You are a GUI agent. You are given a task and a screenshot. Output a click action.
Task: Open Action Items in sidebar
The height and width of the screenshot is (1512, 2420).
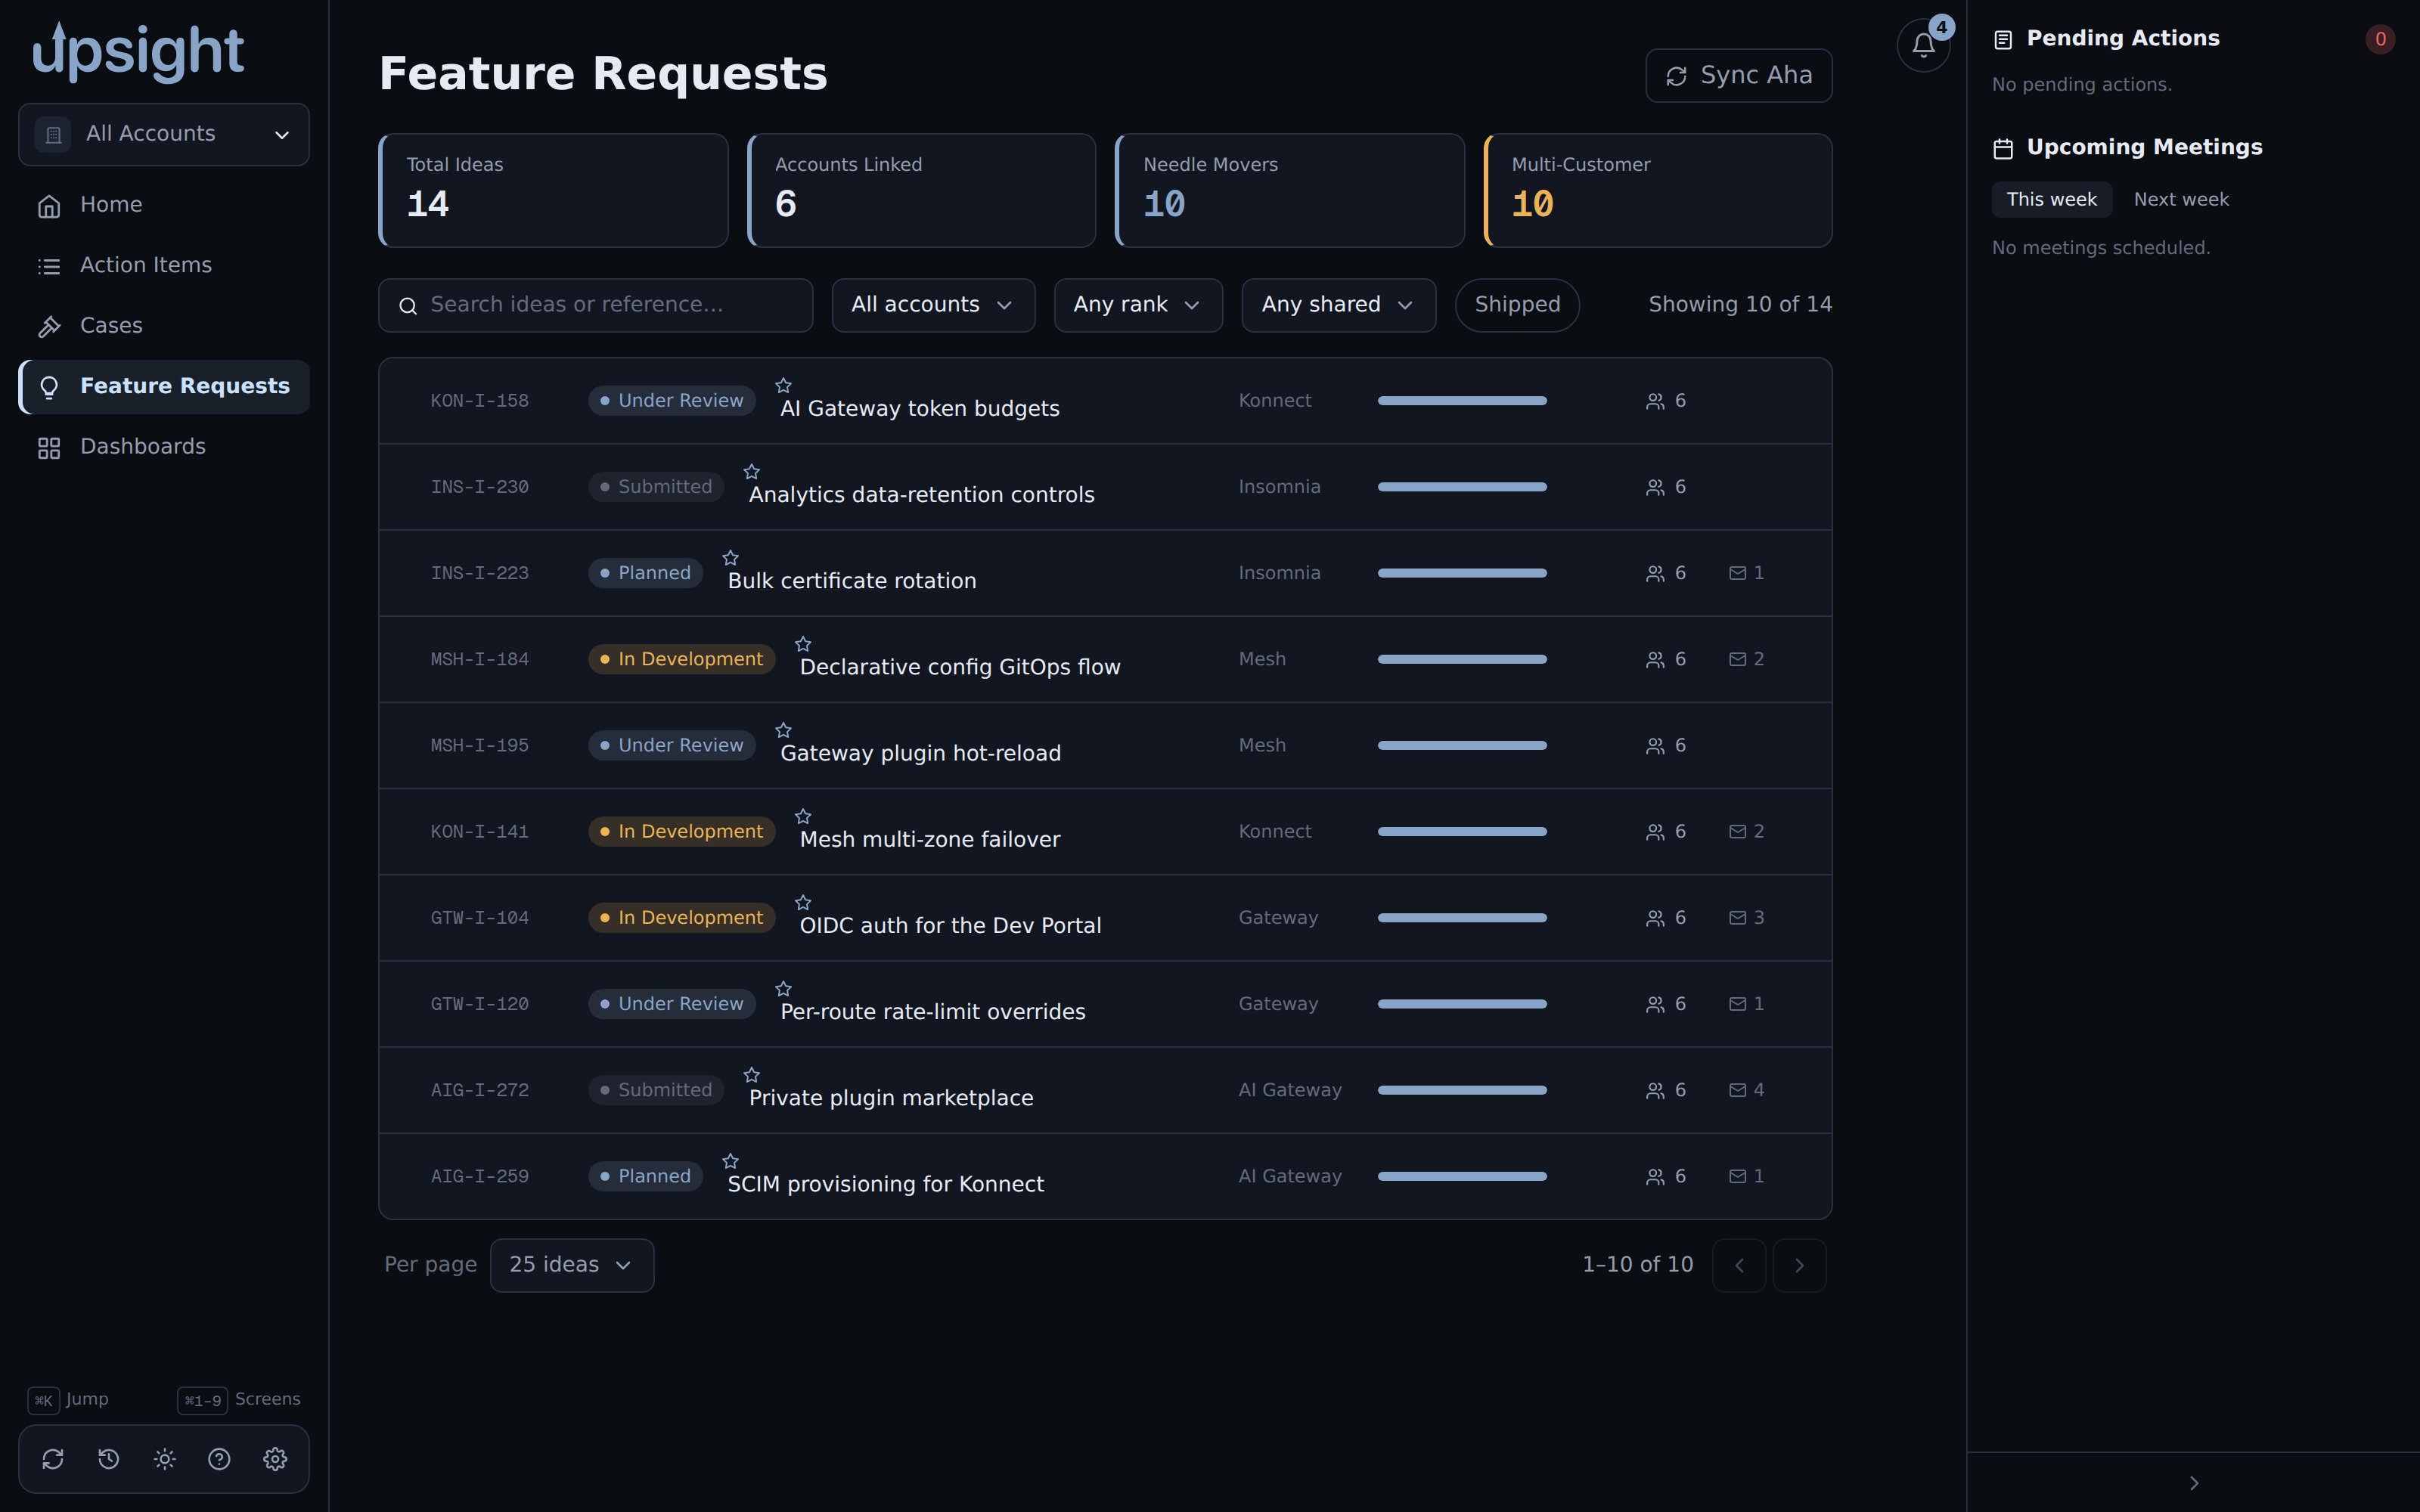[164, 266]
